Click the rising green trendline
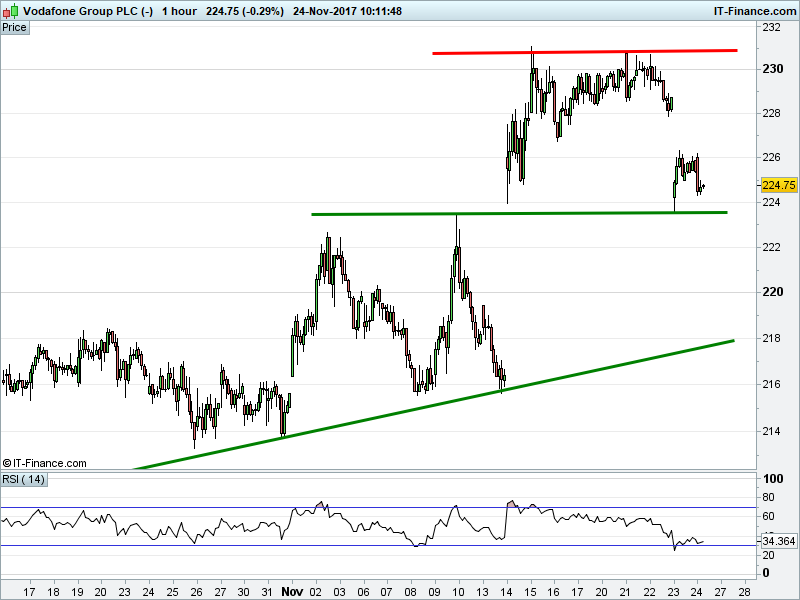The height and width of the screenshot is (600, 800). [x=434, y=405]
